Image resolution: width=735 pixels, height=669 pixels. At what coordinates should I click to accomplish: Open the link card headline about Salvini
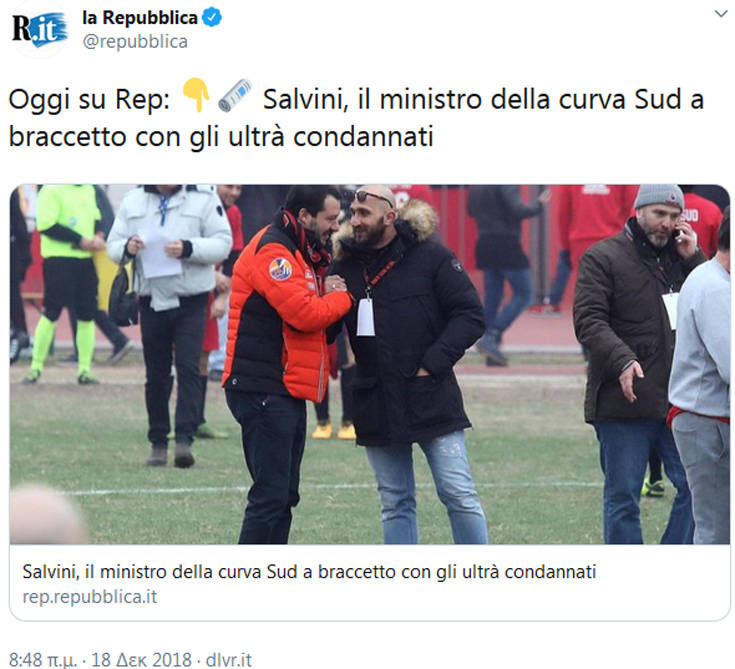[309, 572]
